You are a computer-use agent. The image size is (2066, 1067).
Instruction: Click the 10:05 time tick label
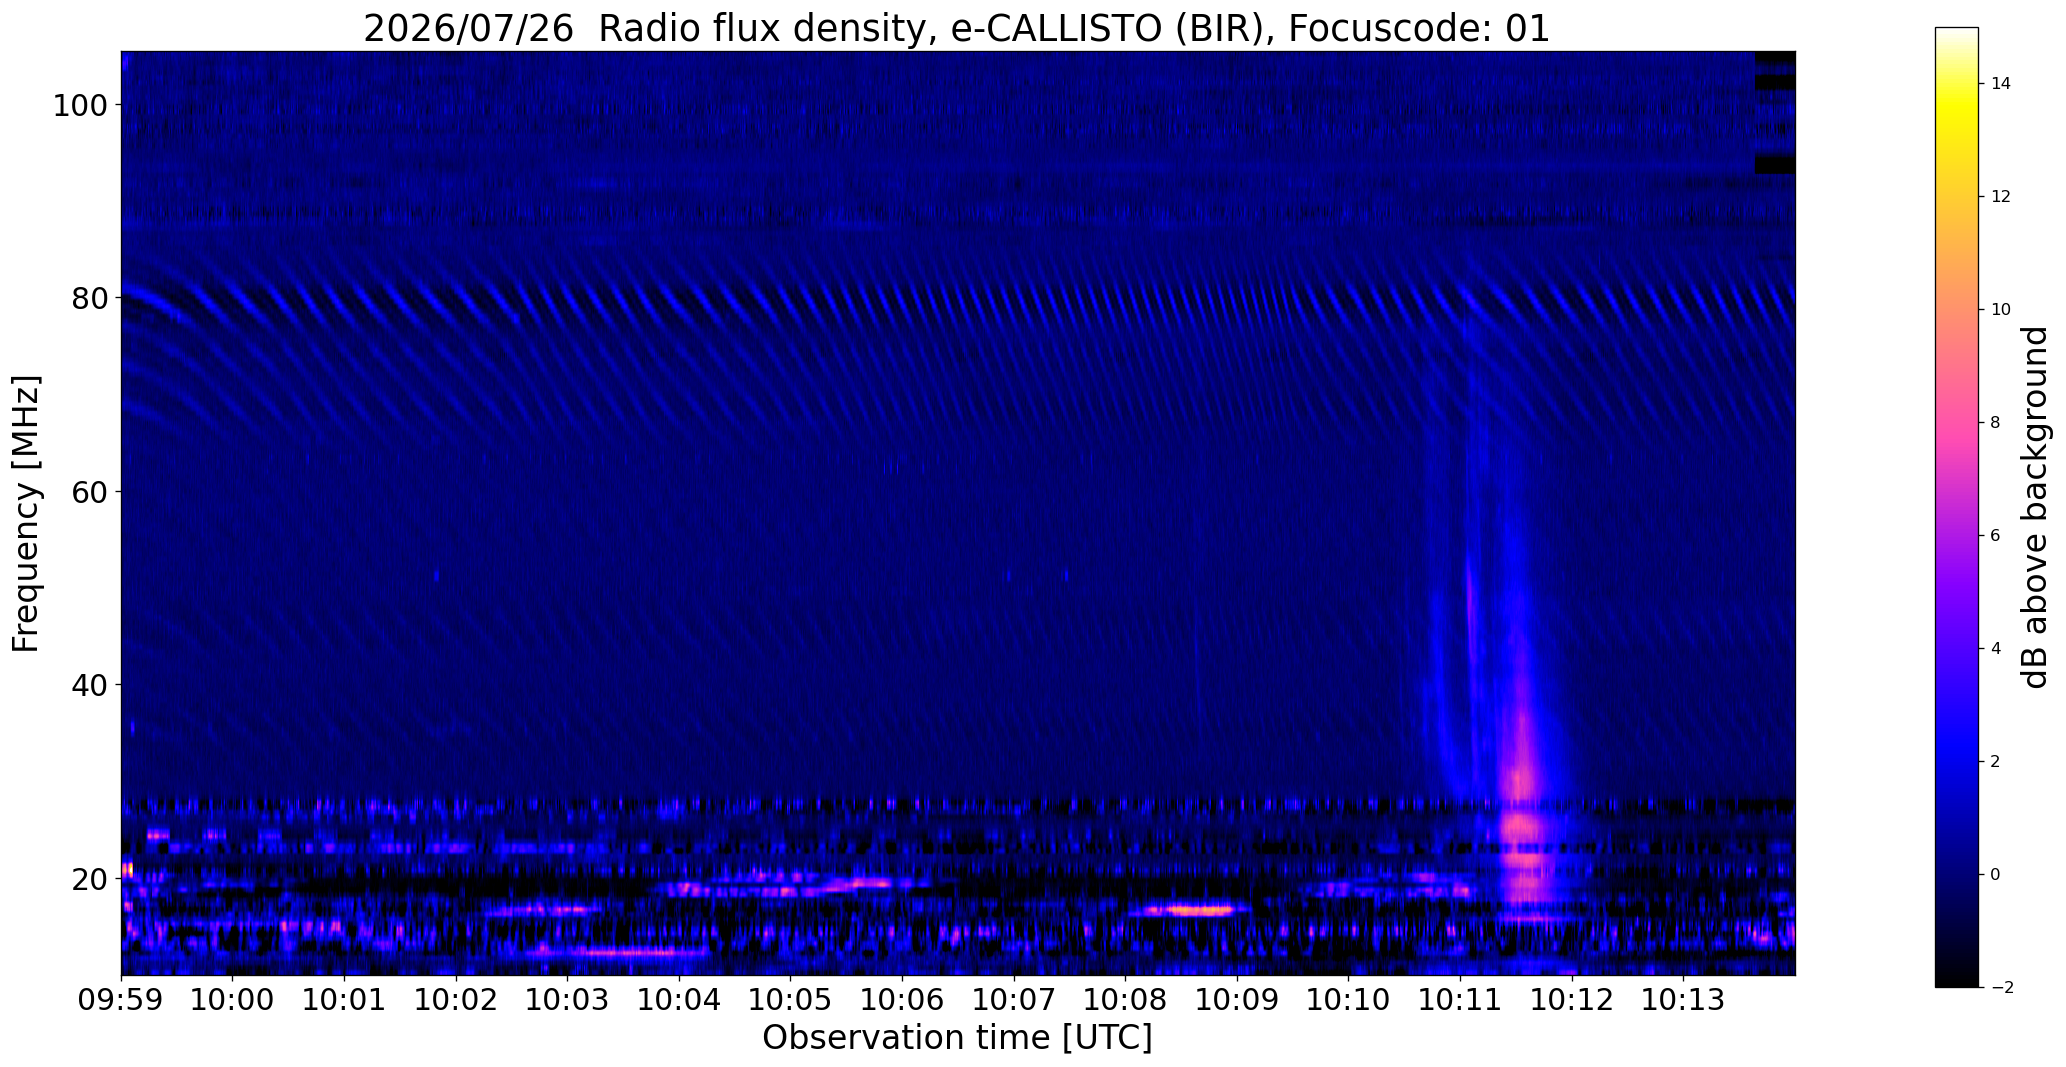click(791, 999)
